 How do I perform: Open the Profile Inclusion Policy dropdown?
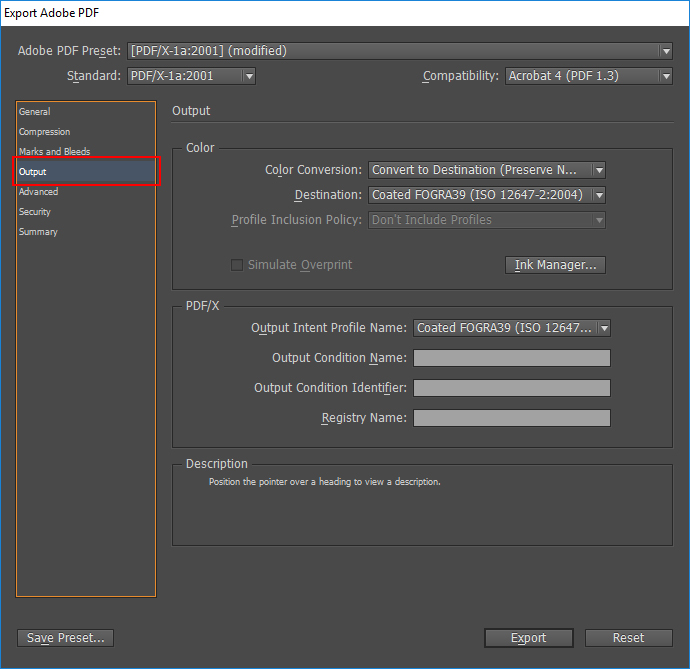pyautogui.click(x=487, y=220)
